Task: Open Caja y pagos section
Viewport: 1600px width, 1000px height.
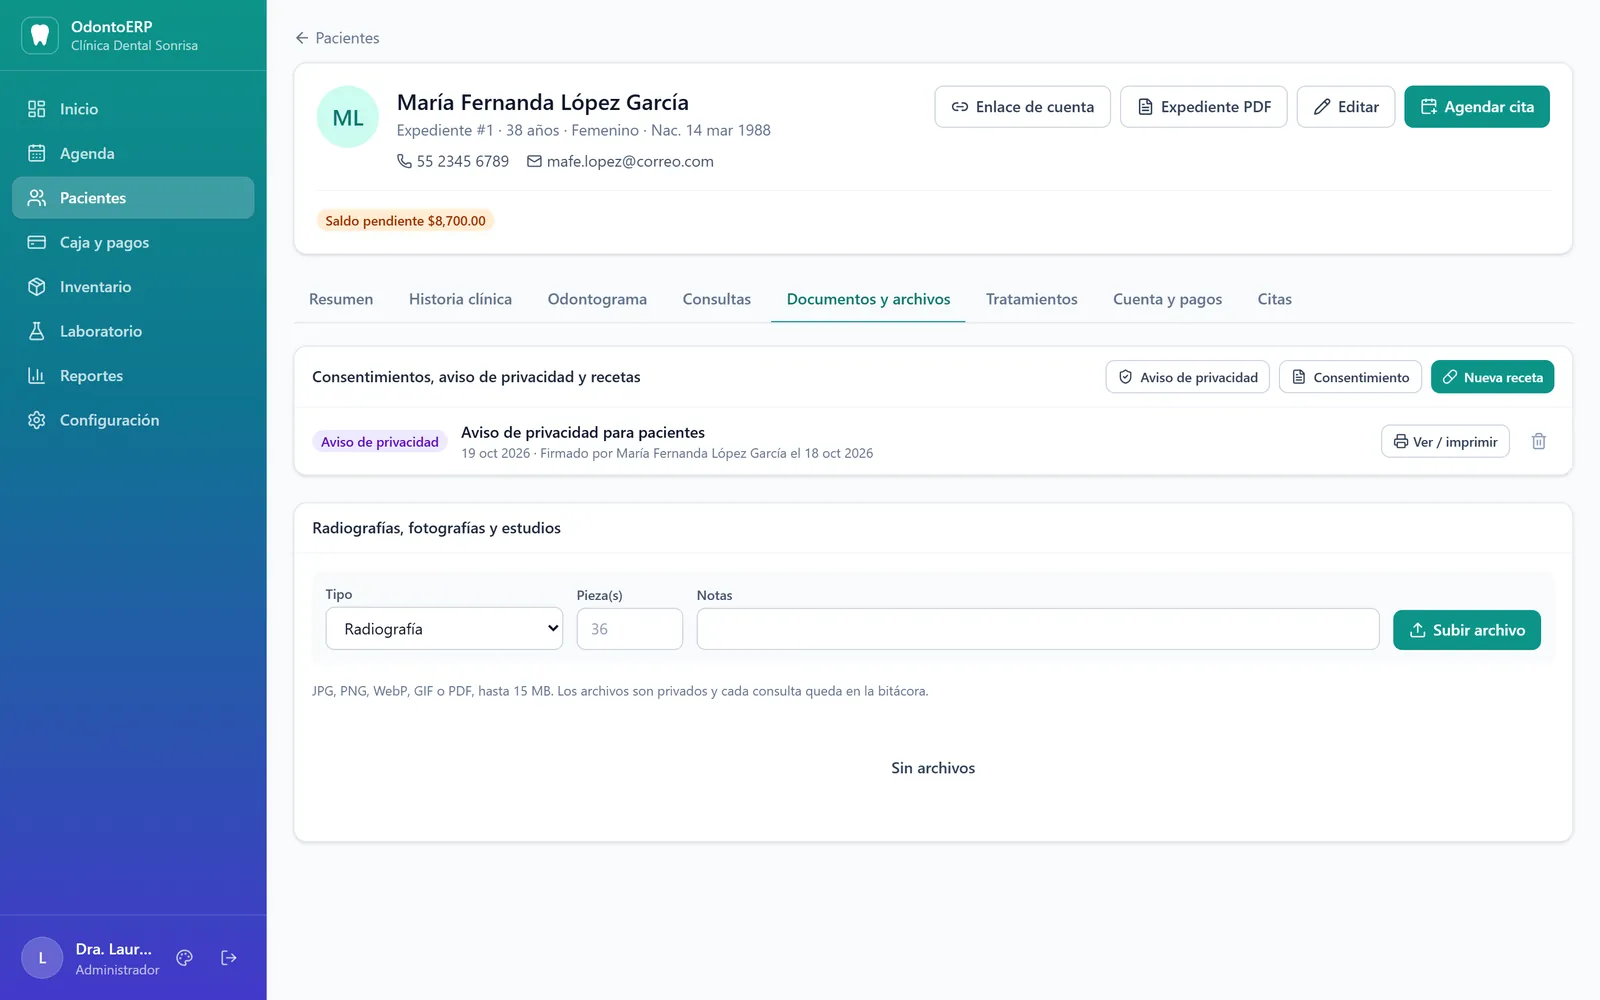Action: pyautogui.click(x=133, y=242)
